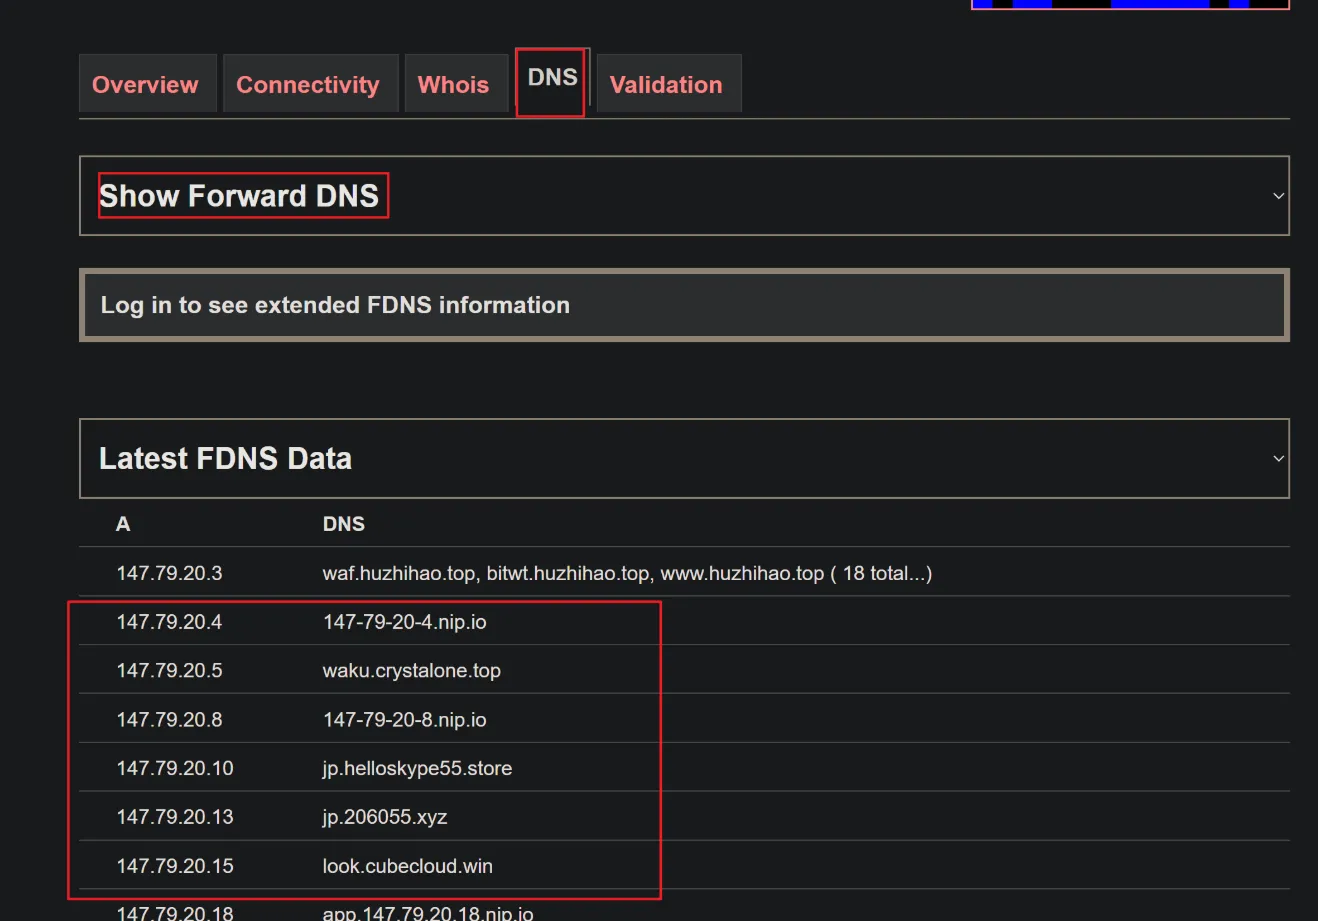Image resolution: width=1318 pixels, height=921 pixels.
Task: Toggle the Latest FDNS Data chevron arrow
Action: pos(1278,459)
